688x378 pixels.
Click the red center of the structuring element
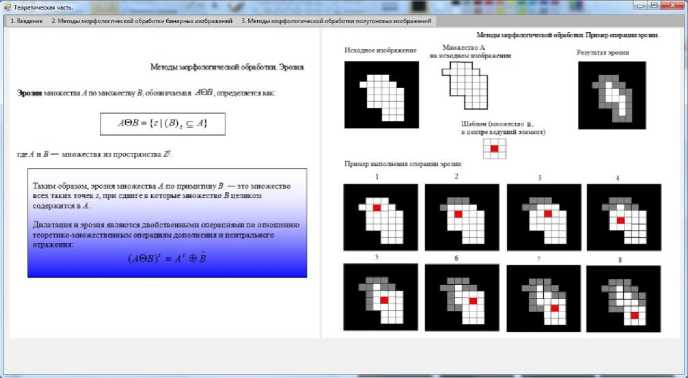[494, 149]
